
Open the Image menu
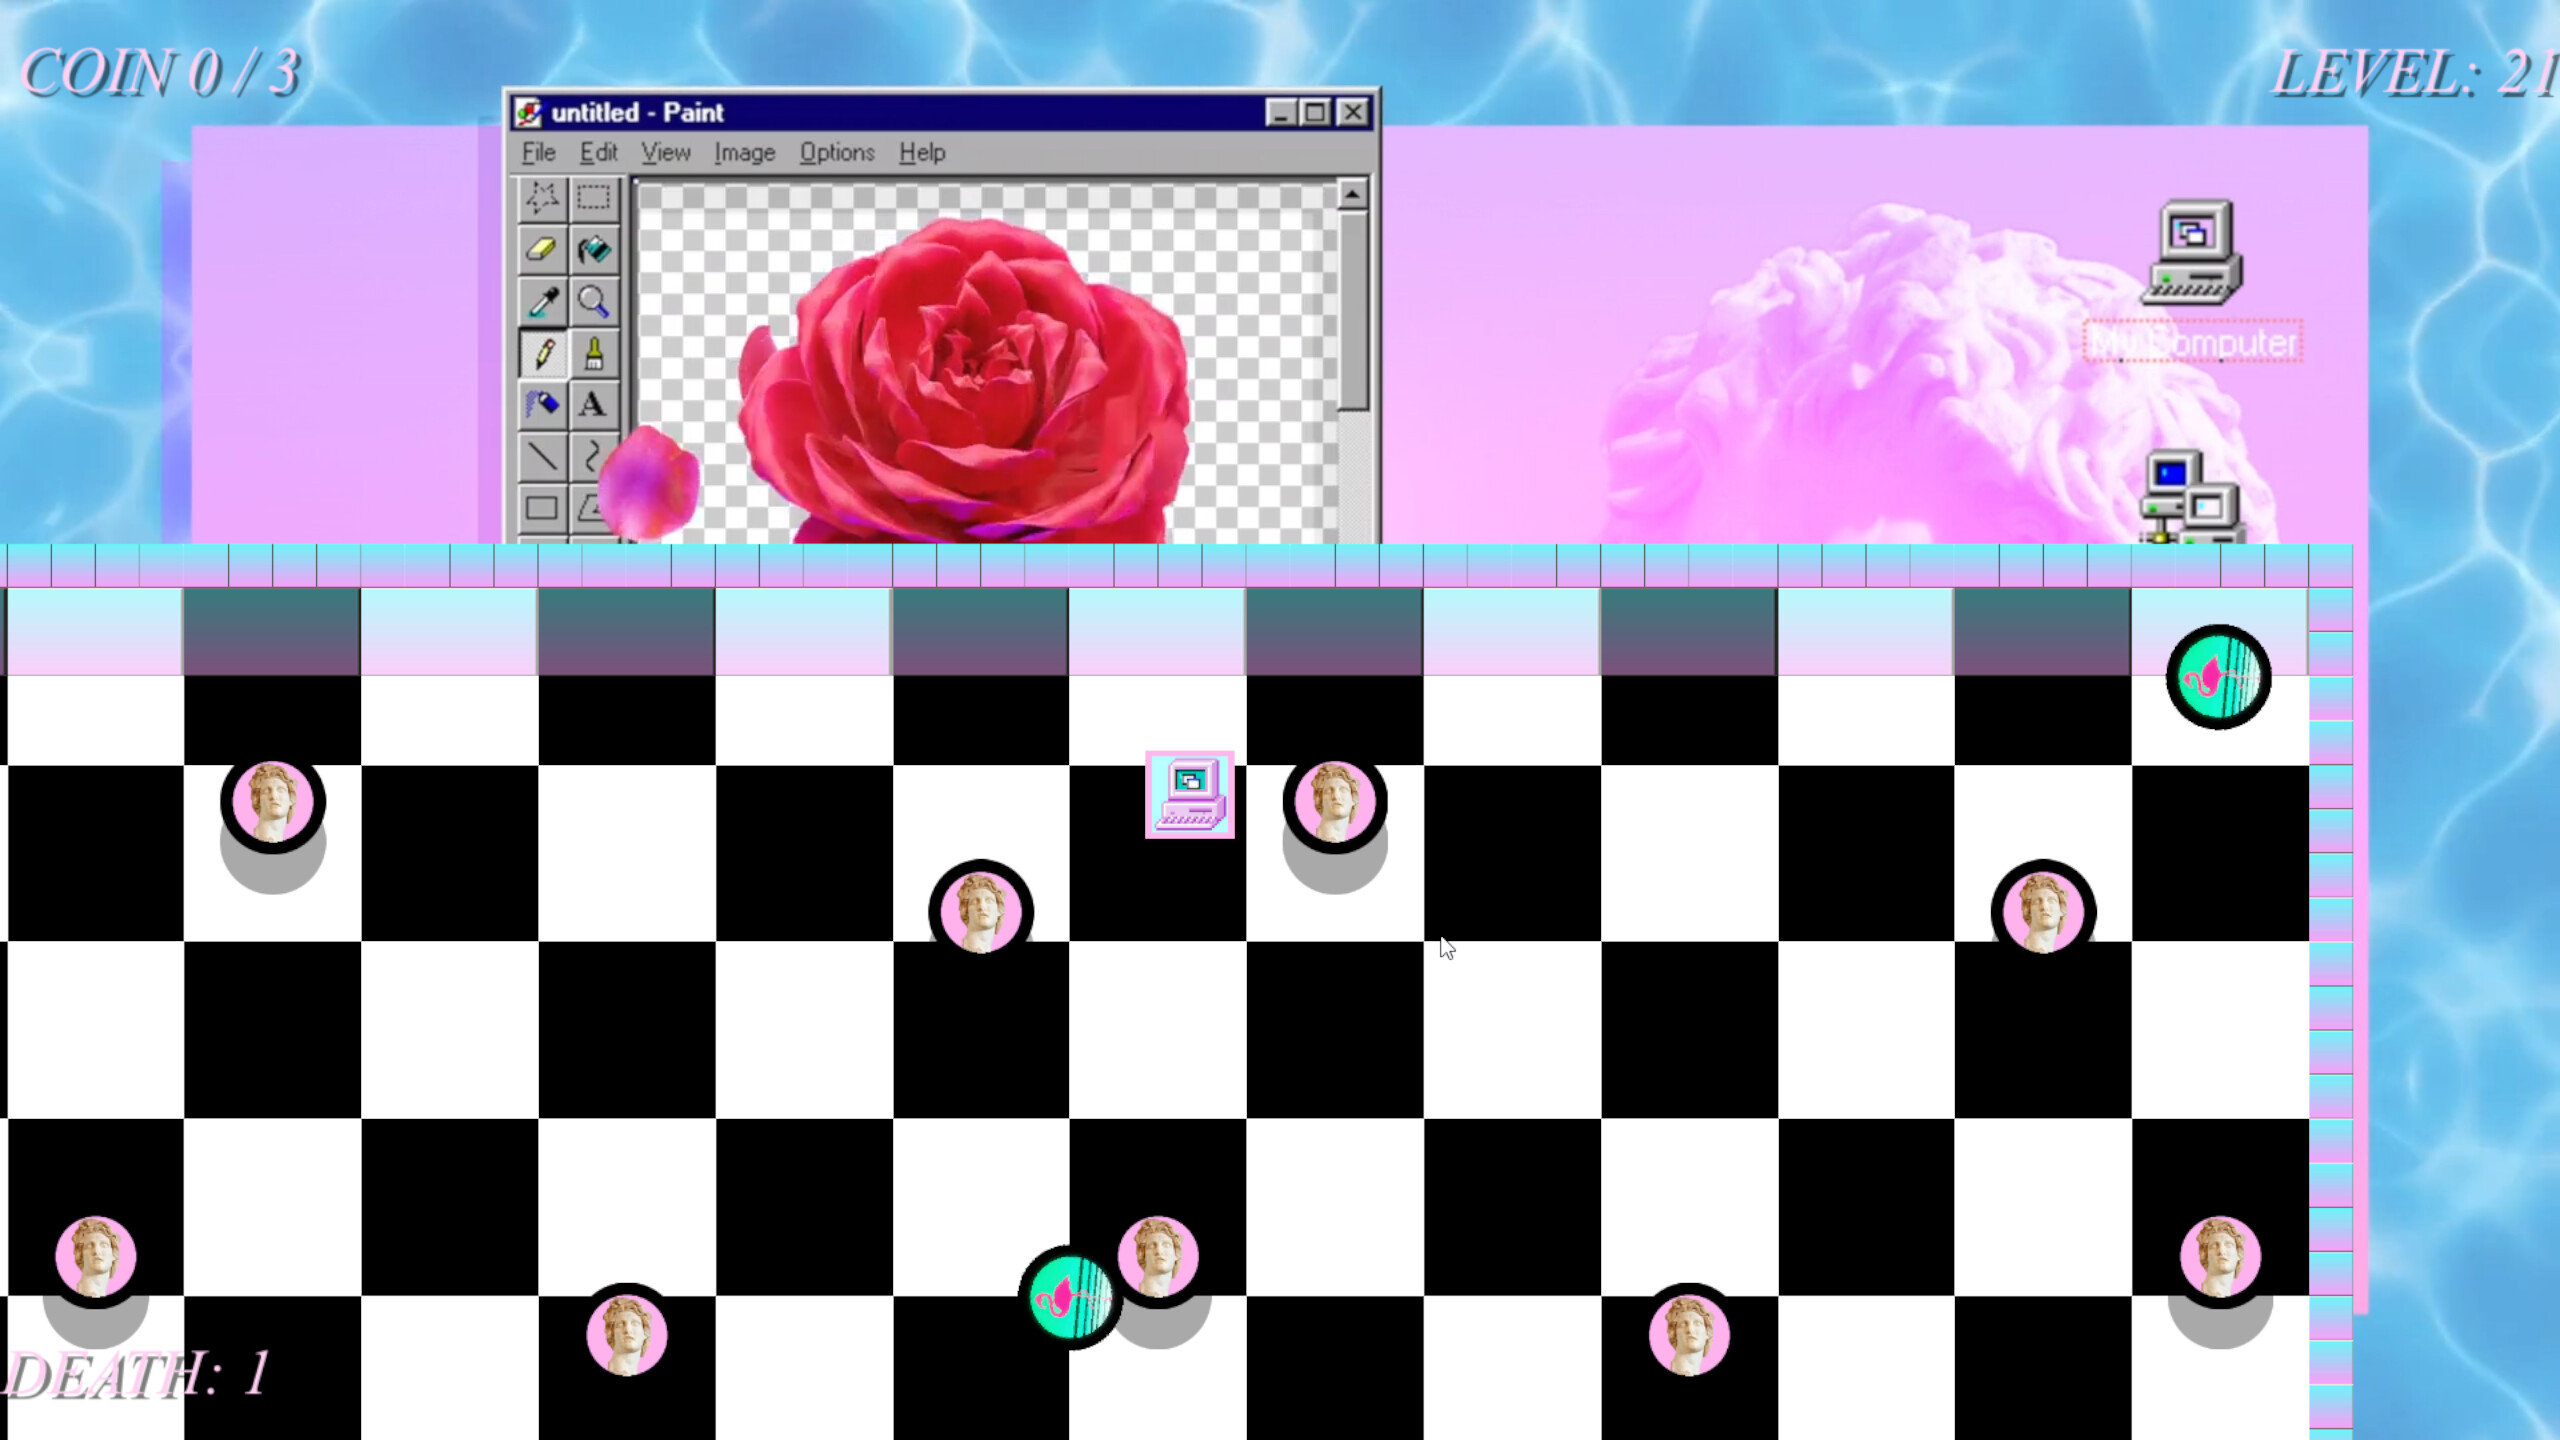click(744, 152)
